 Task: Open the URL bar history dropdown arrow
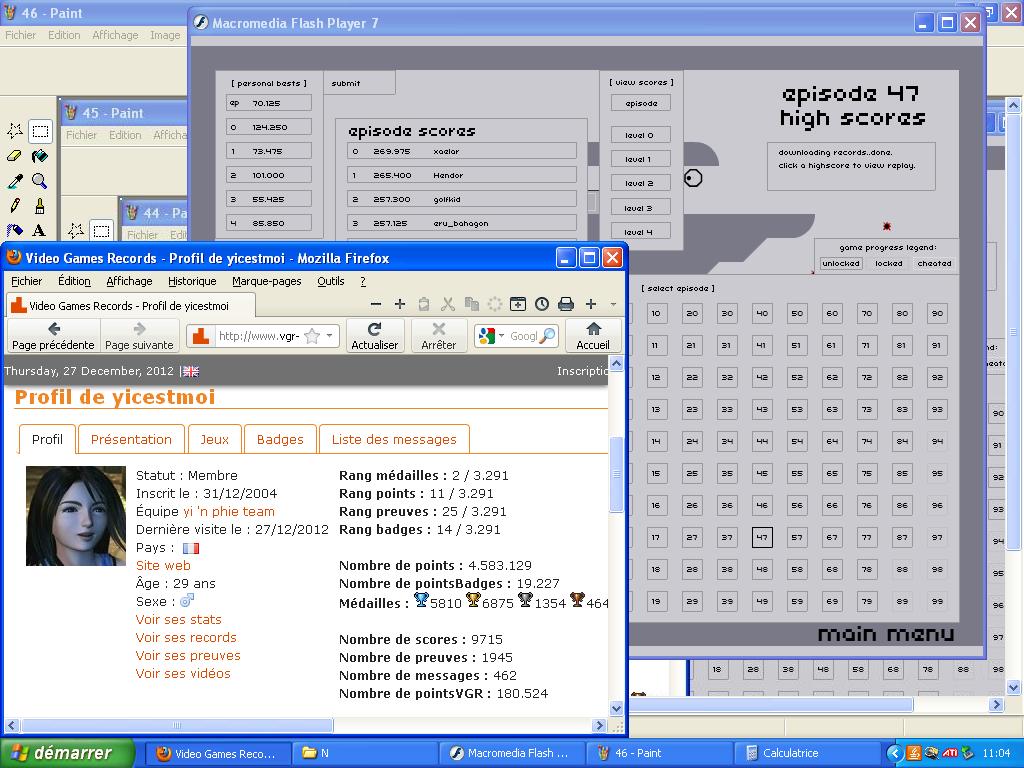330,336
